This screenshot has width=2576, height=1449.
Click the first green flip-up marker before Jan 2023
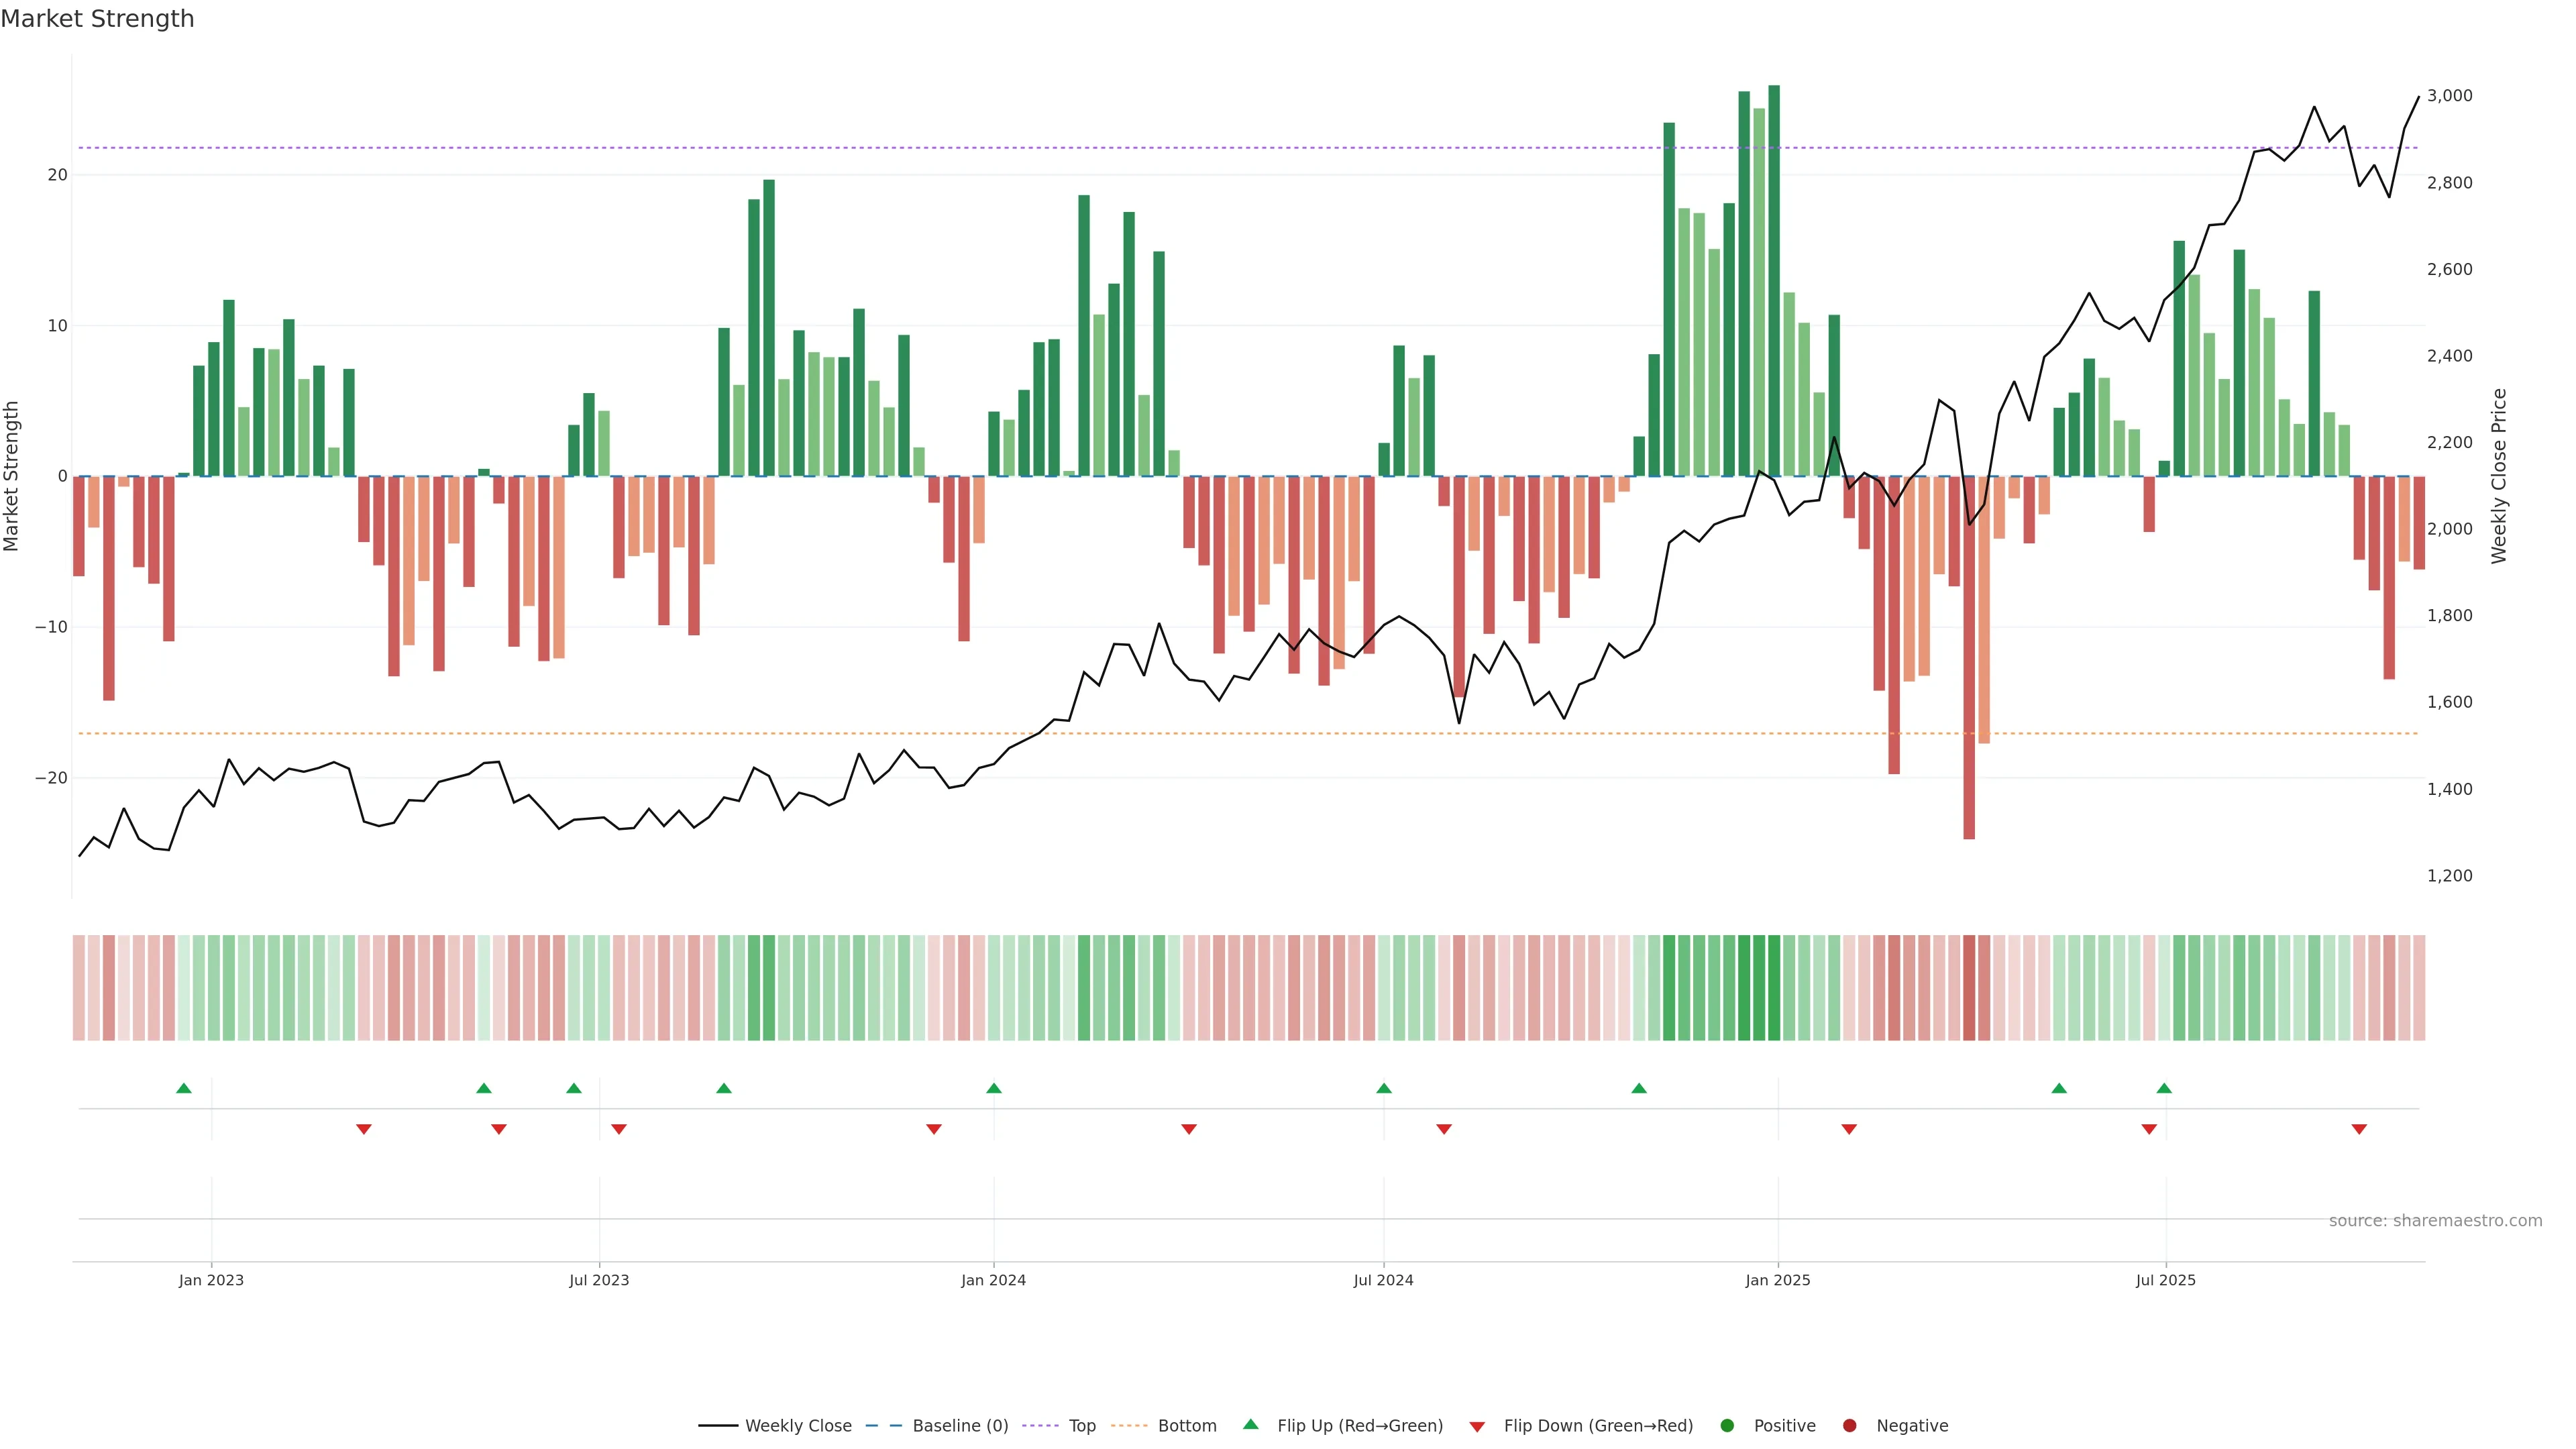click(184, 1088)
